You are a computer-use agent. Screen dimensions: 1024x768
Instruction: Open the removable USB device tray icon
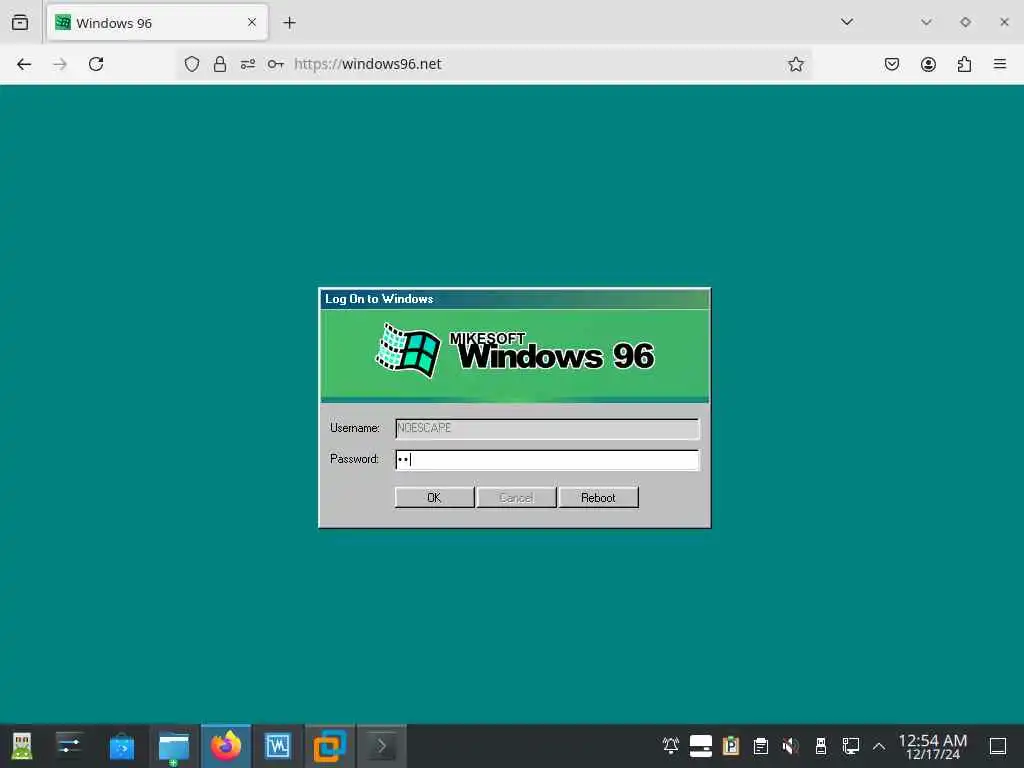pyautogui.click(x=821, y=746)
